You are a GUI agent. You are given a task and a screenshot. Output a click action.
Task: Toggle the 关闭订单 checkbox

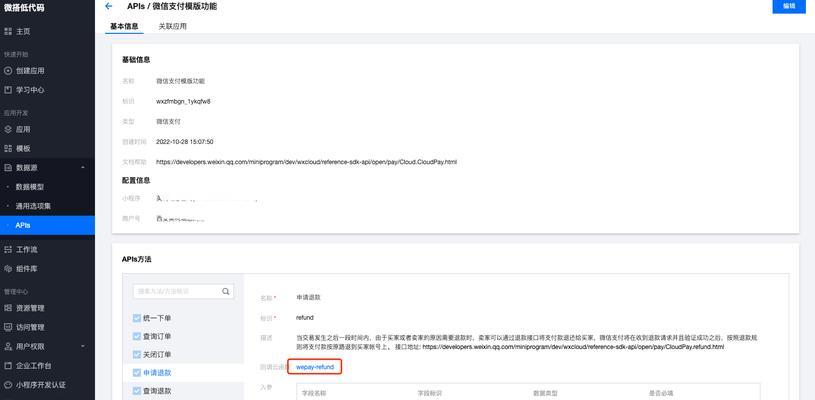137,354
